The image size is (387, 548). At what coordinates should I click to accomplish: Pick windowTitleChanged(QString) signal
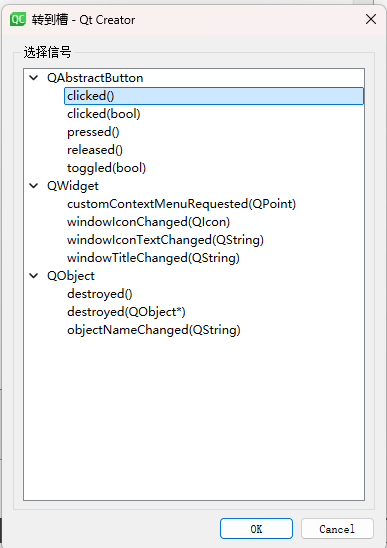tap(153, 258)
